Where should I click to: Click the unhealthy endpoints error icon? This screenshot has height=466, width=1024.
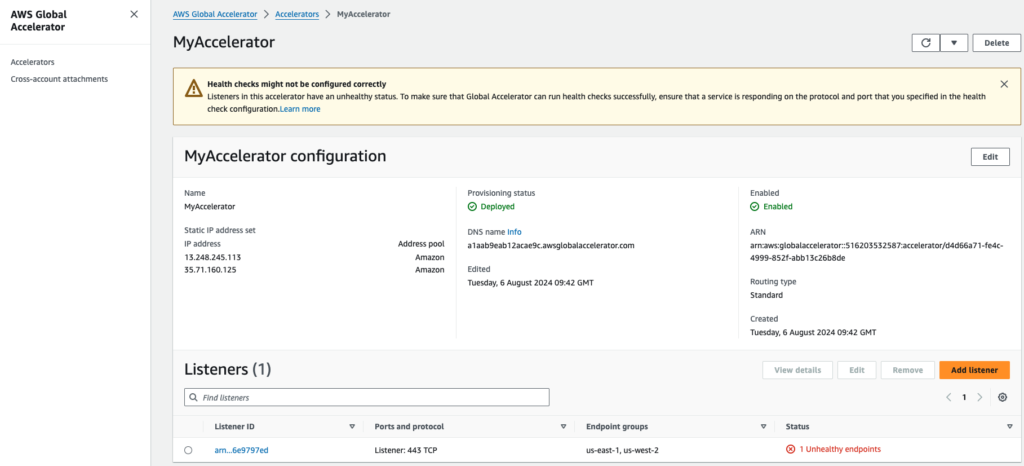pyautogui.click(x=790, y=450)
